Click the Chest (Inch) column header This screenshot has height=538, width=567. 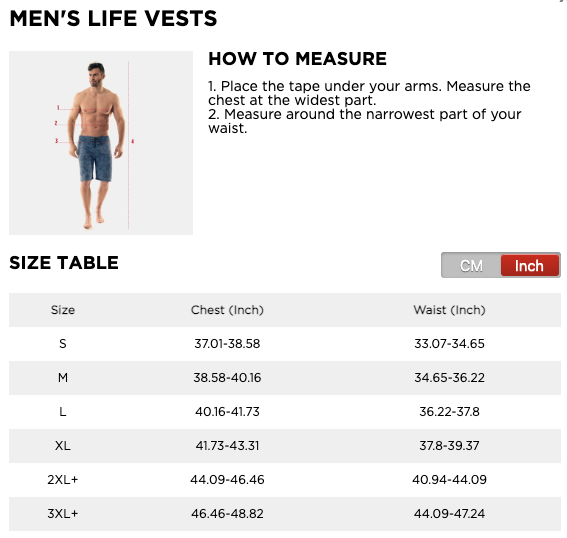tap(227, 310)
